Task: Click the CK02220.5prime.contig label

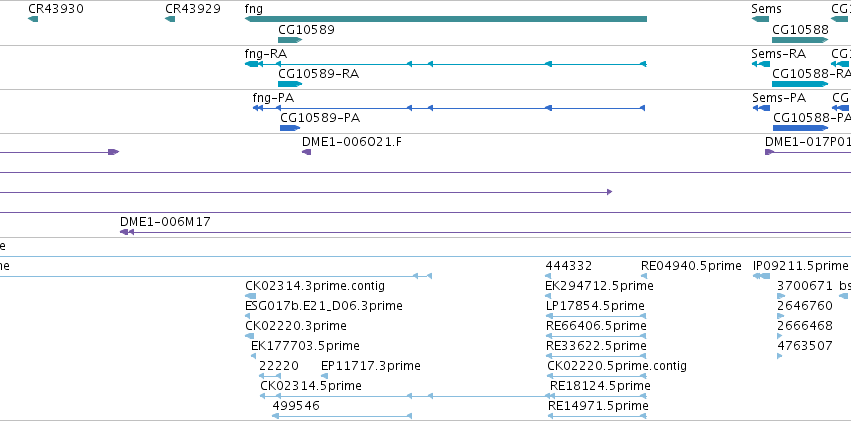Action: click(x=617, y=366)
